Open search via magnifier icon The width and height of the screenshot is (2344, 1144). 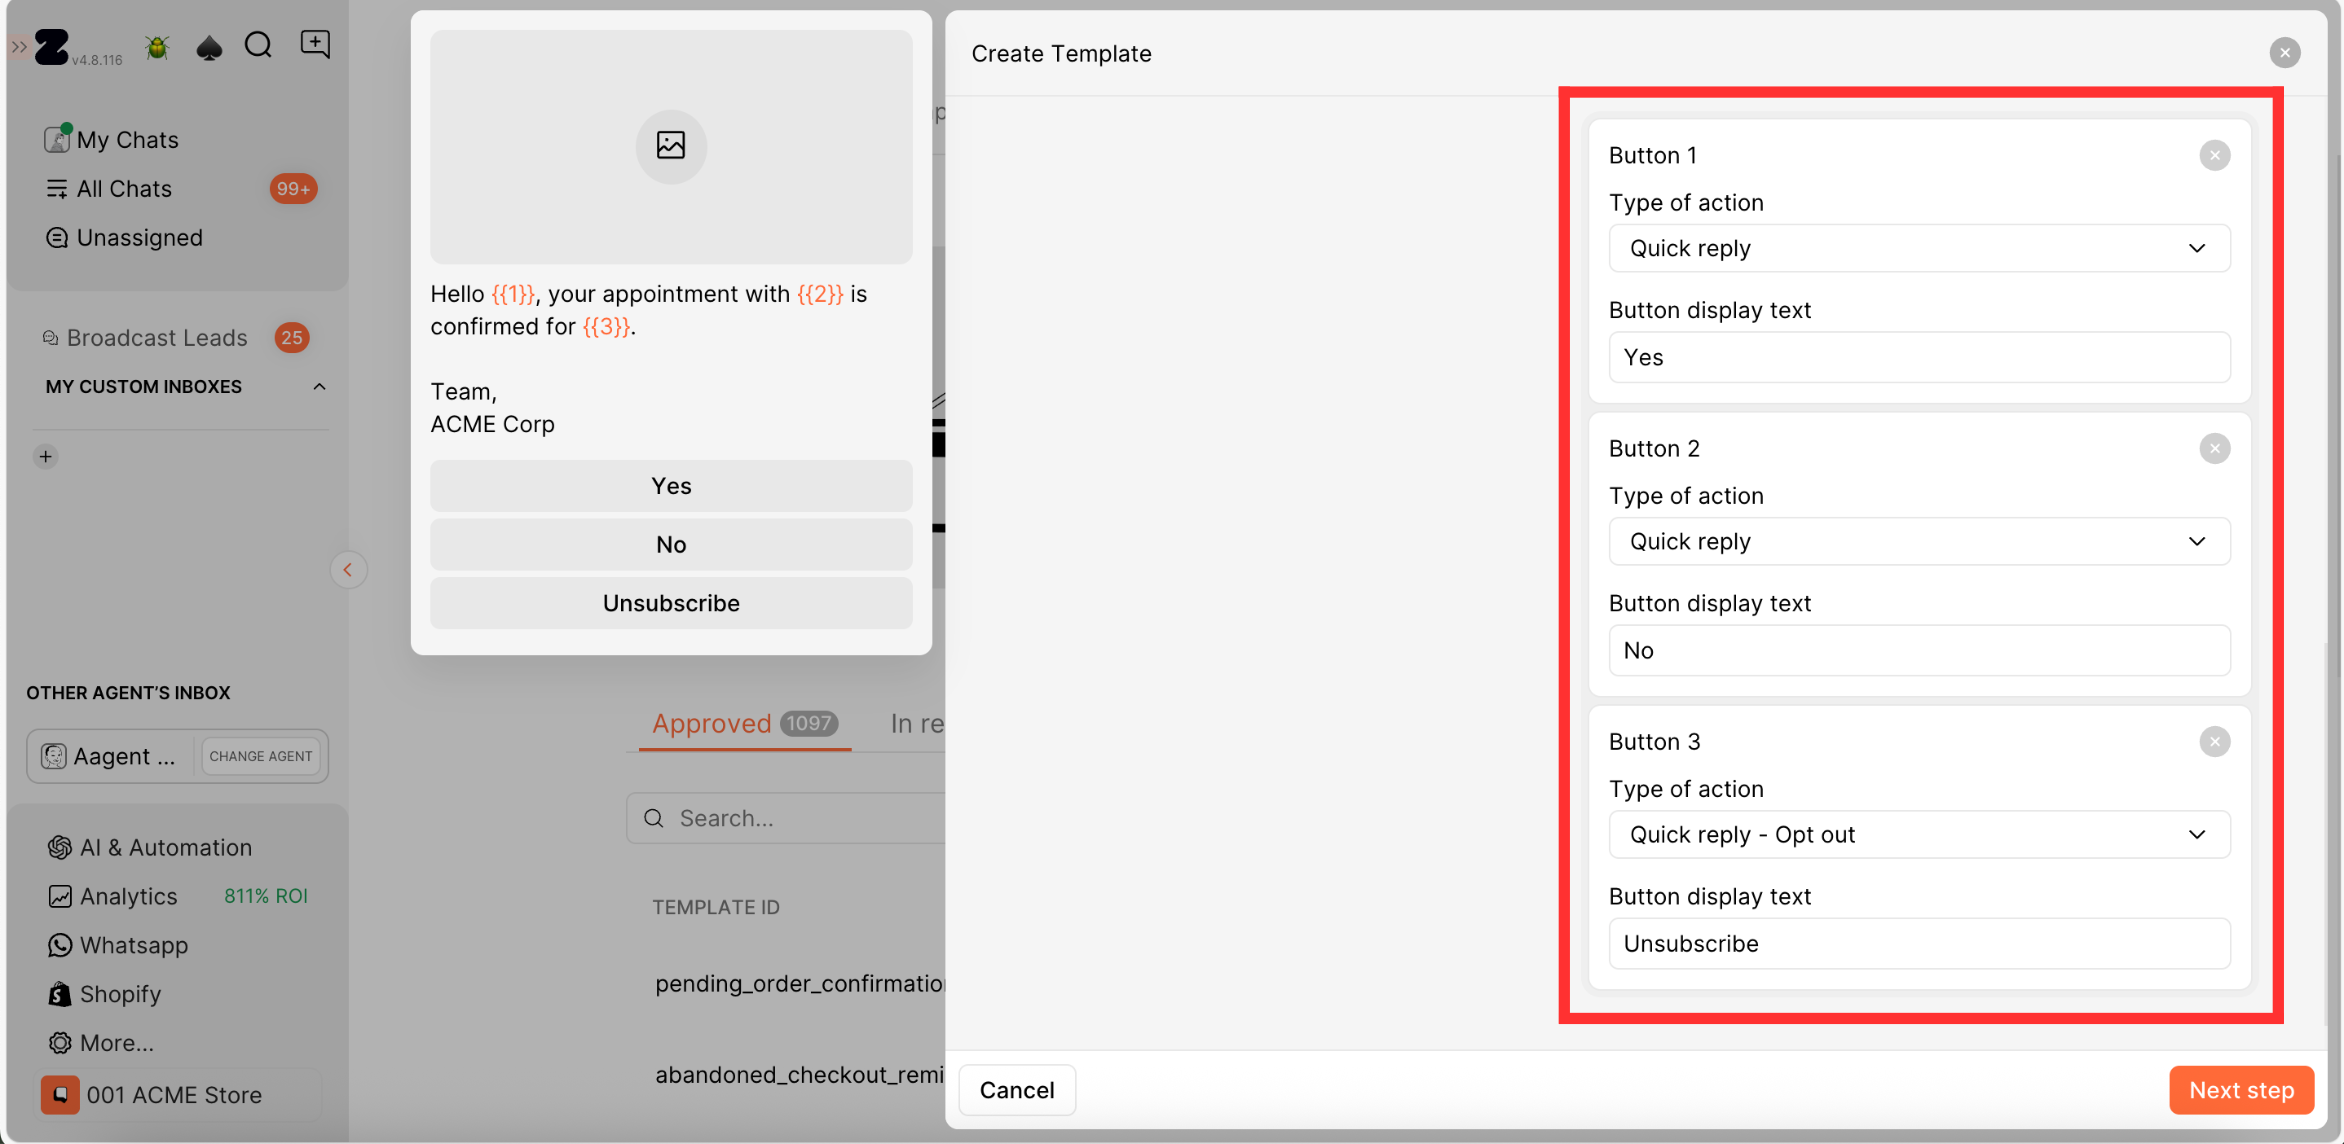click(258, 45)
